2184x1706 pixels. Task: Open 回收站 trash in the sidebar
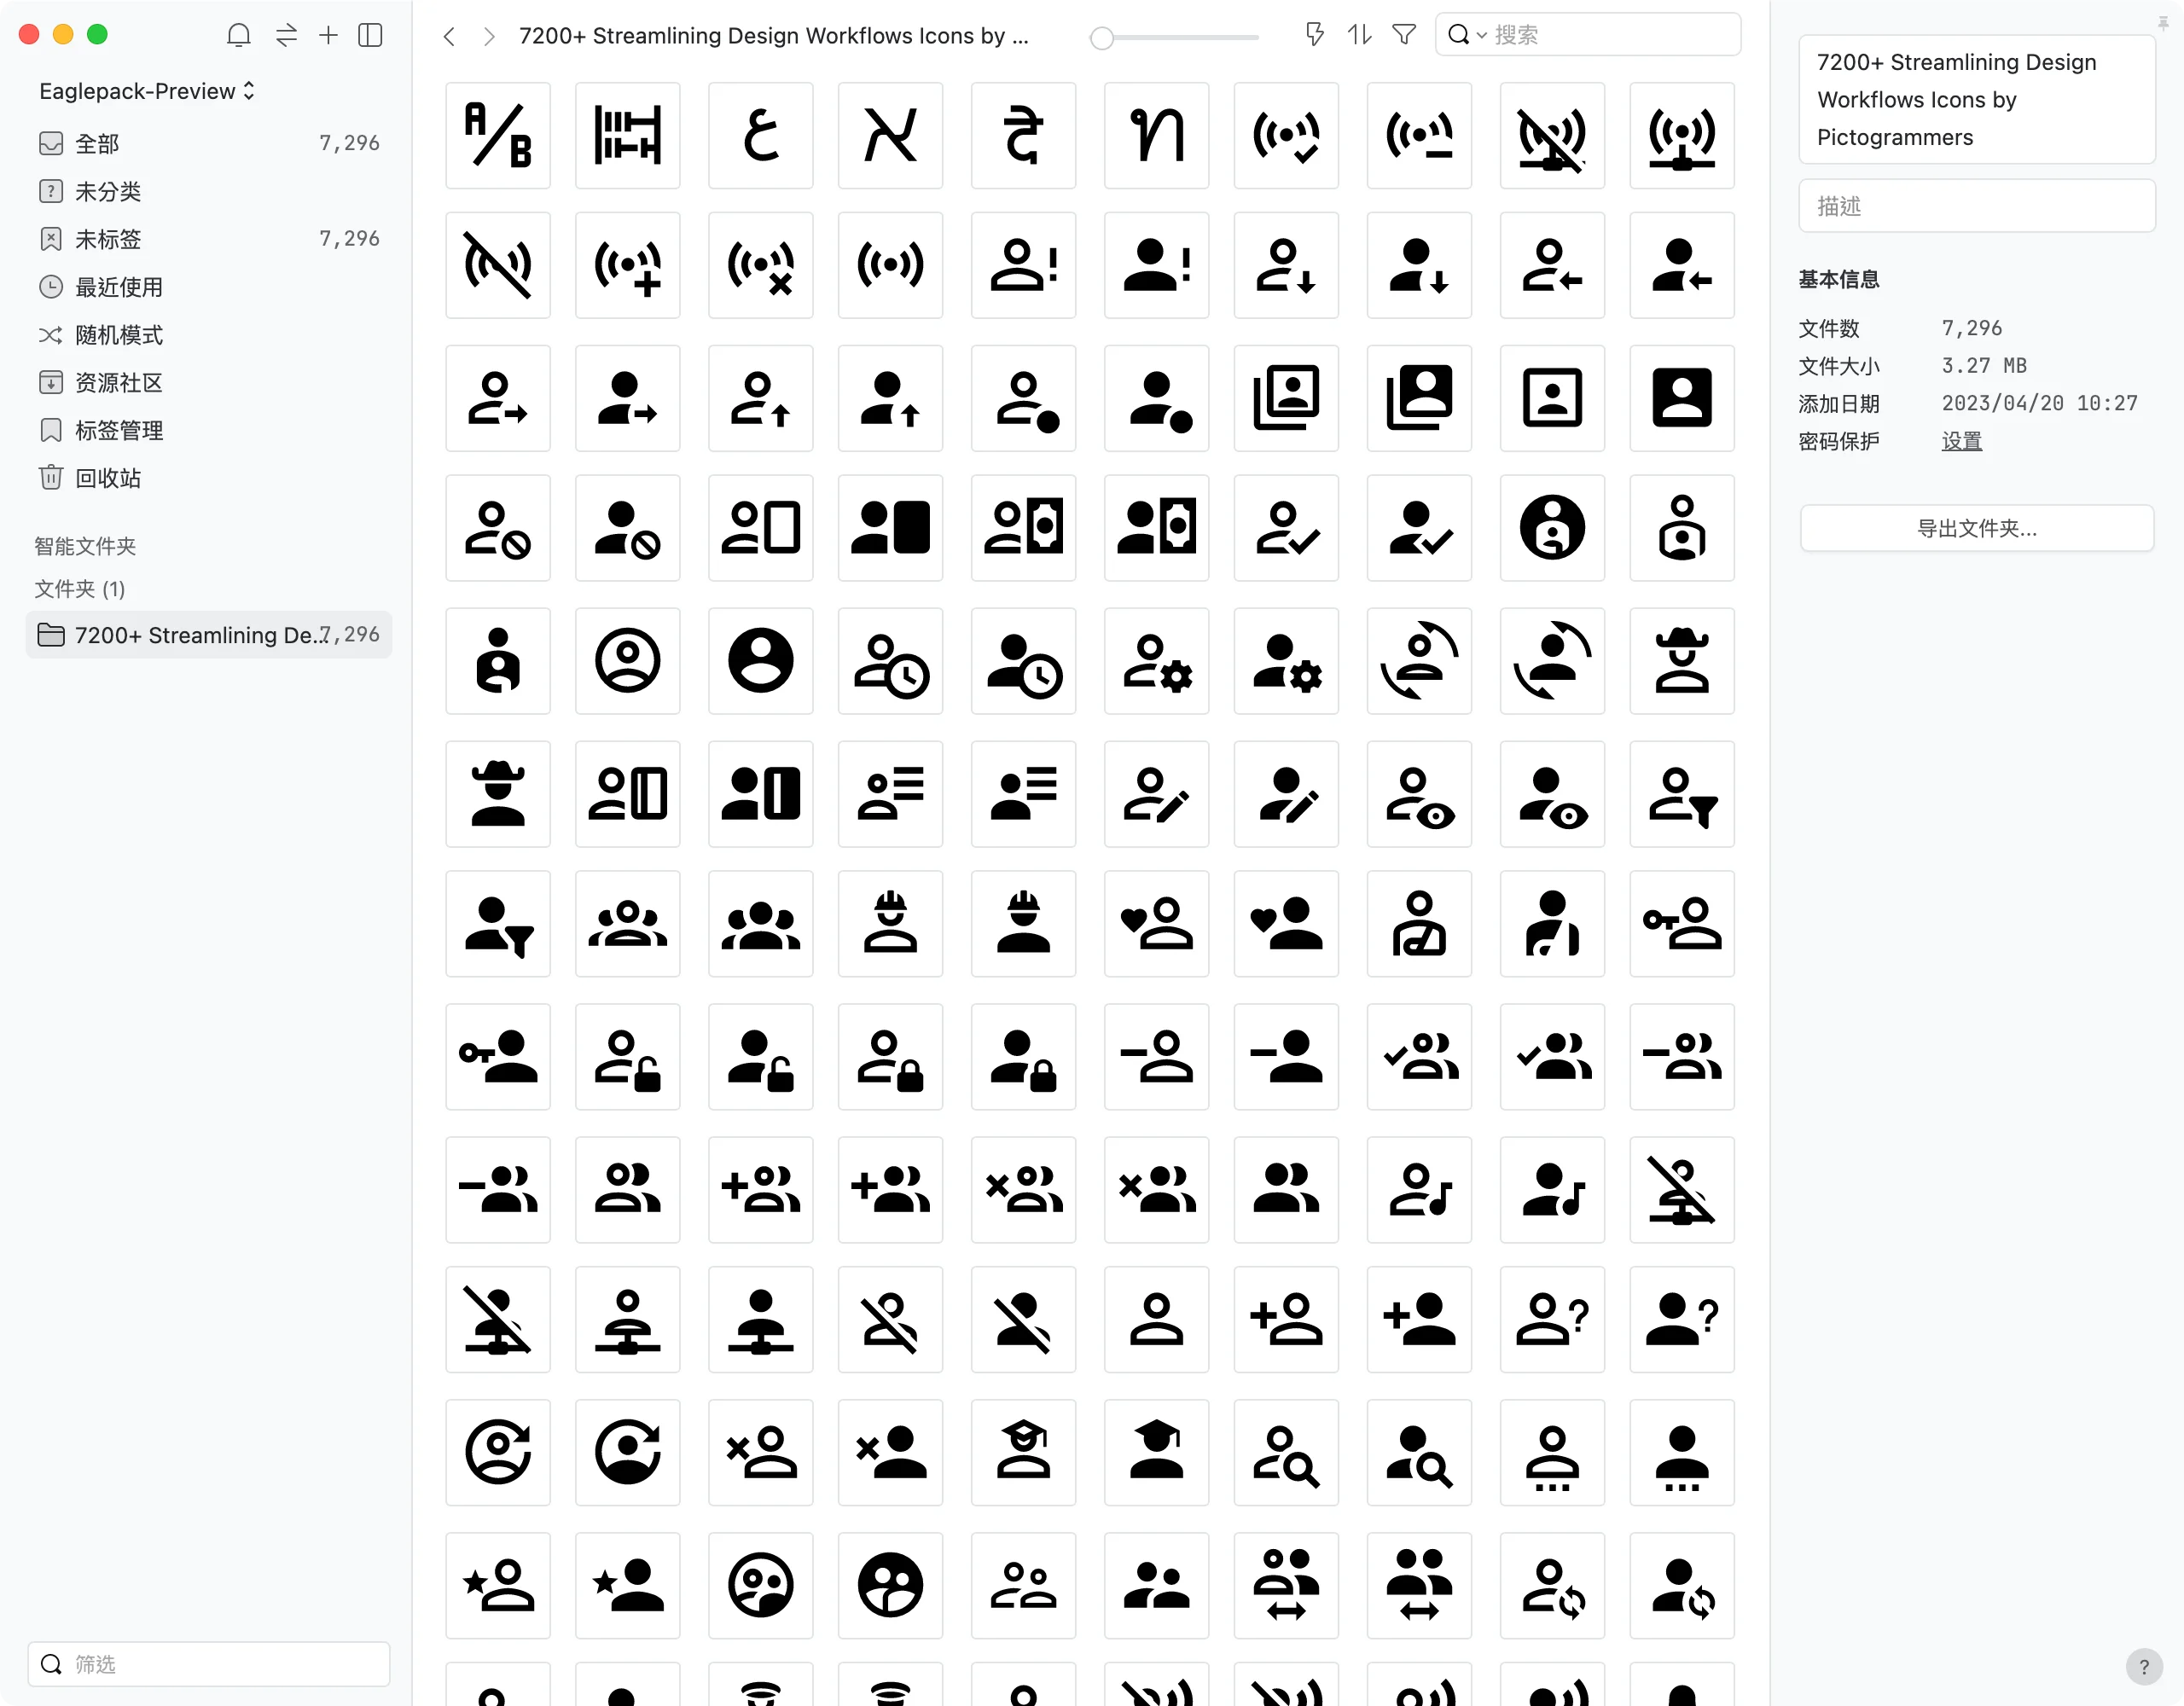(209, 478)
